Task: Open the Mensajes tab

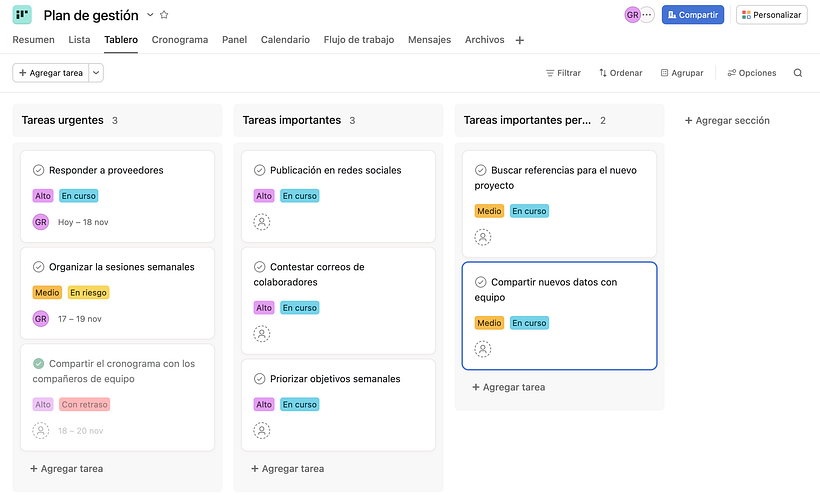Action: click(x=429, y=40)
